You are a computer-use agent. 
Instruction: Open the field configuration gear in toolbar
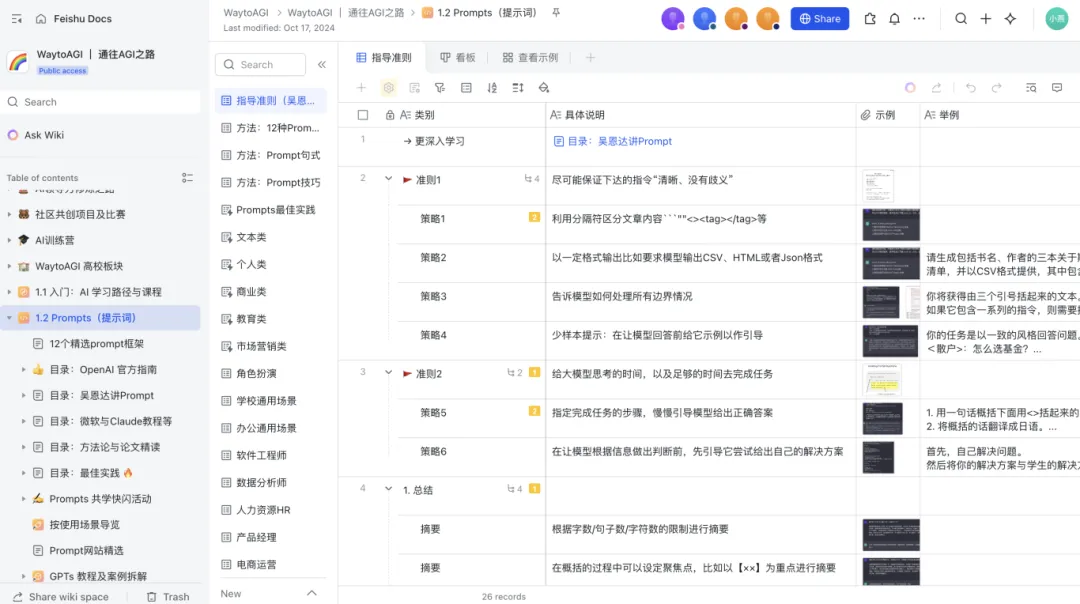[x=388, y=87]
